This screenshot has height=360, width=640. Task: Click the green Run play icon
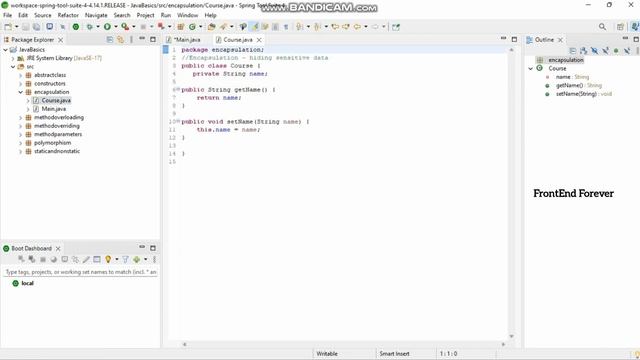(x=107, y=27)
